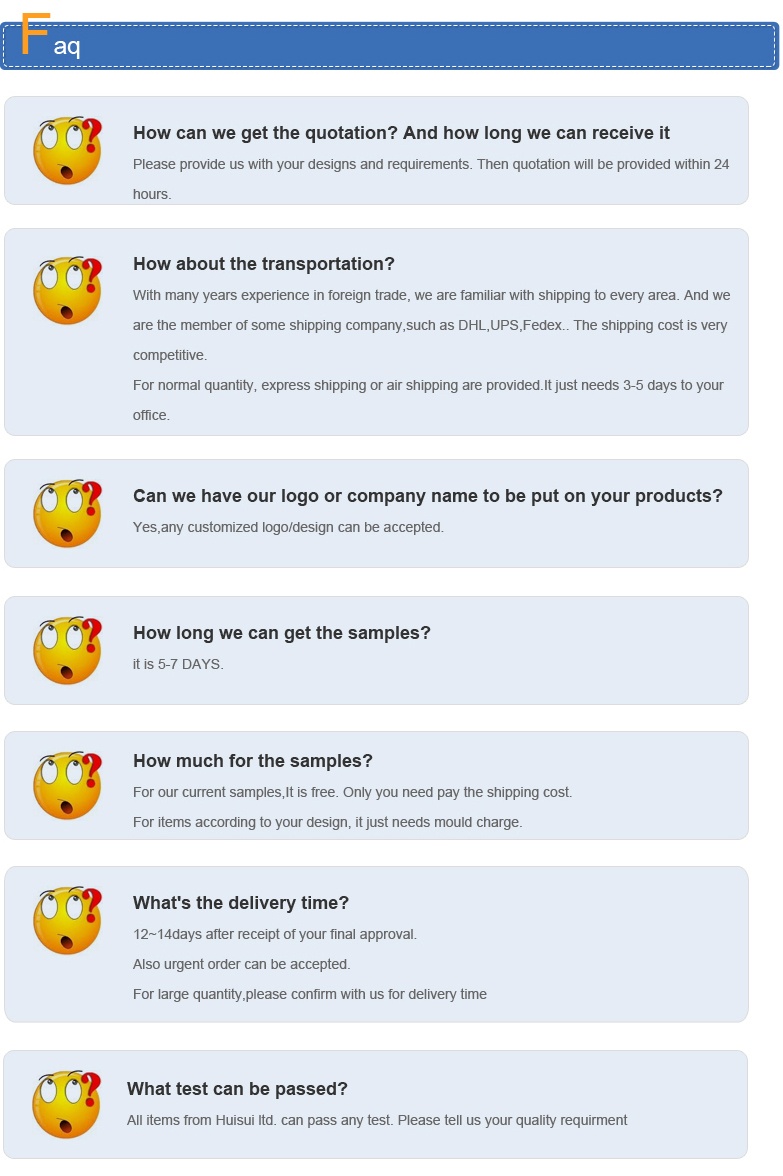Click the emoji beside 'What test can be passed?'
Viewport: 783px width, 1176px height.
click(67, 1104)
